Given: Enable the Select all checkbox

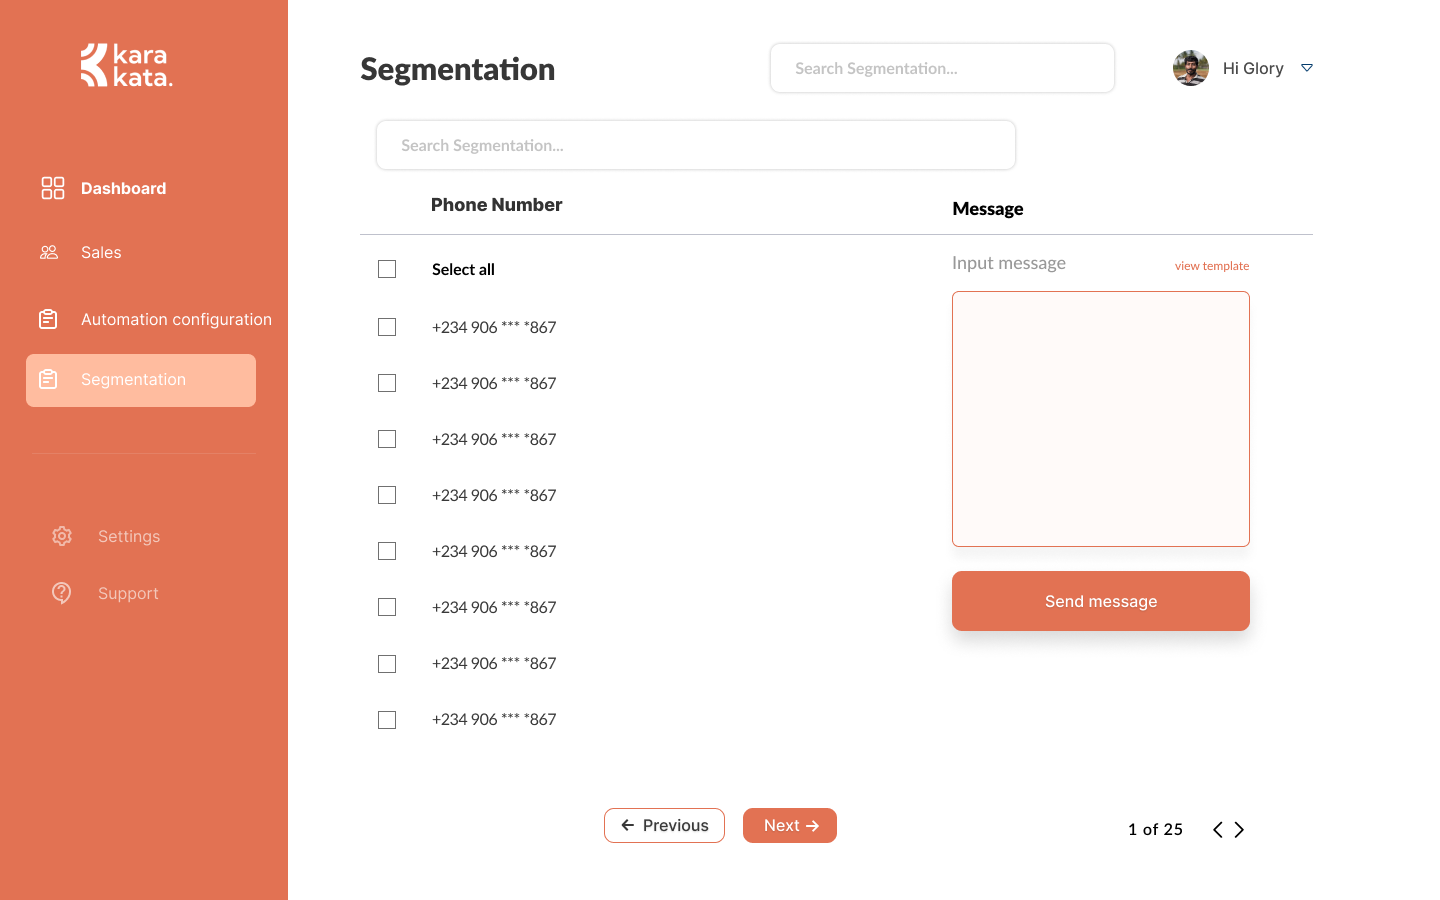Looking at the screenshot, I should click(387, 269).
